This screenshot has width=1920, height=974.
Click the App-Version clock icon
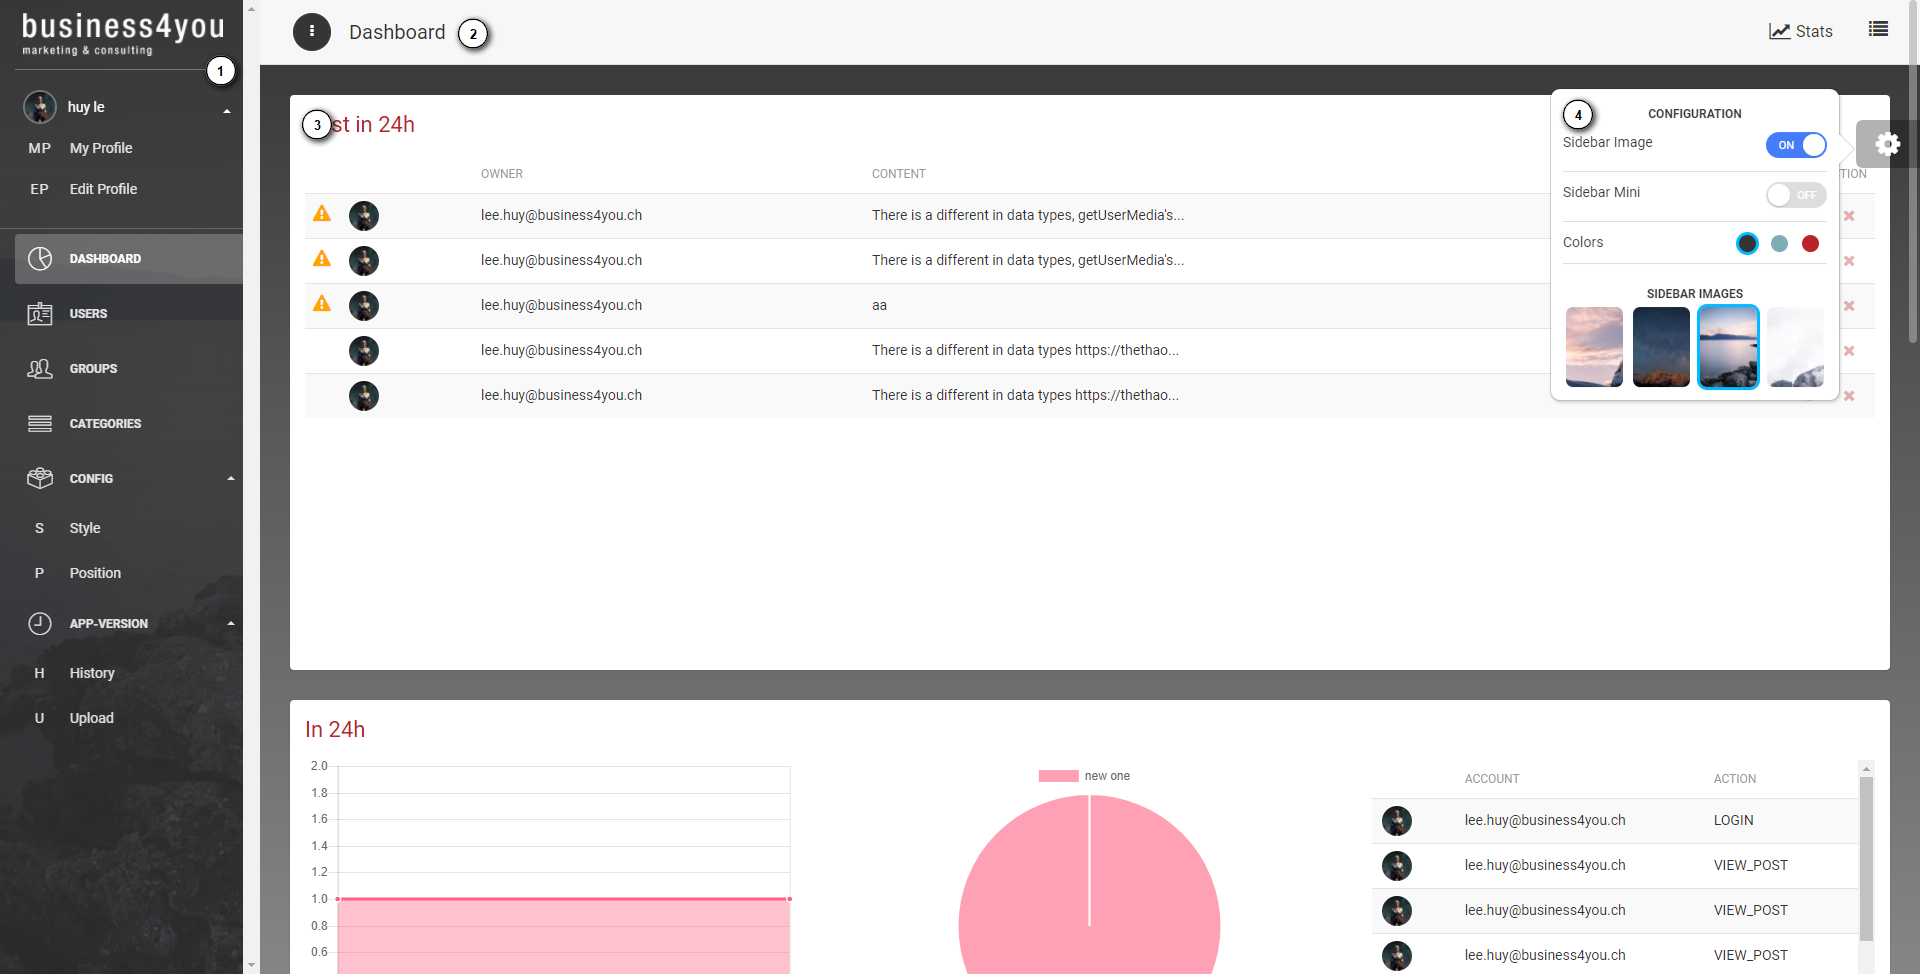tap(40, 624)
